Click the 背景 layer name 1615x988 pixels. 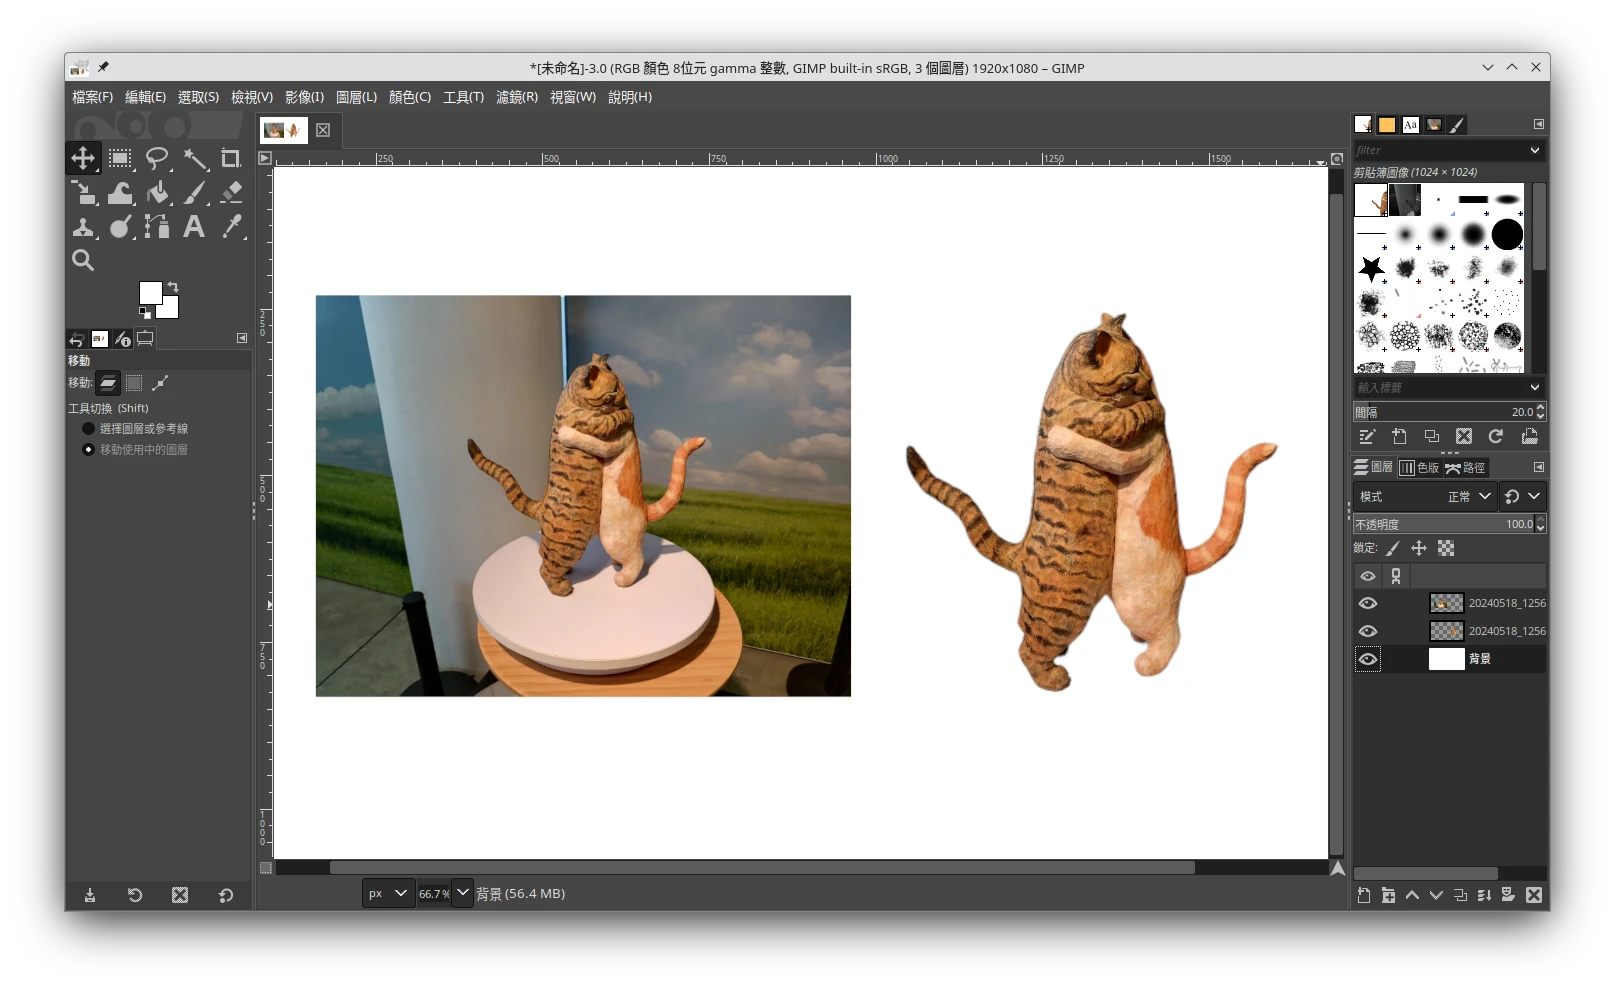(x=1480, y=659)
